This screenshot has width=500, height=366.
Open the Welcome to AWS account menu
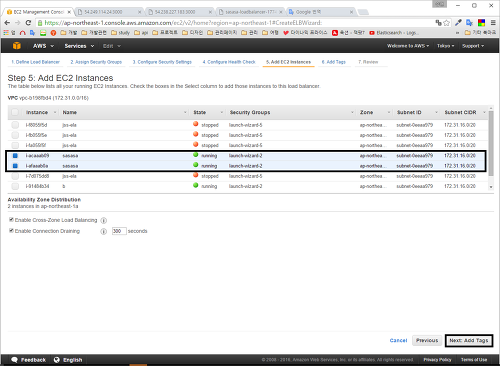tap(408, 46)
